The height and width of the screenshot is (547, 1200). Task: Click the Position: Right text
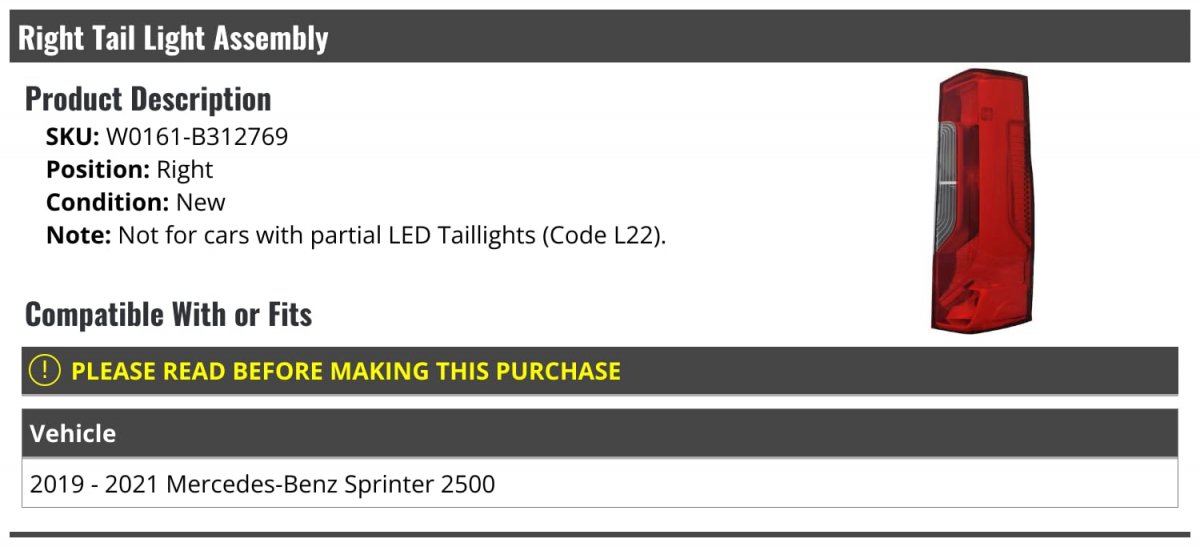pos(129,169)
